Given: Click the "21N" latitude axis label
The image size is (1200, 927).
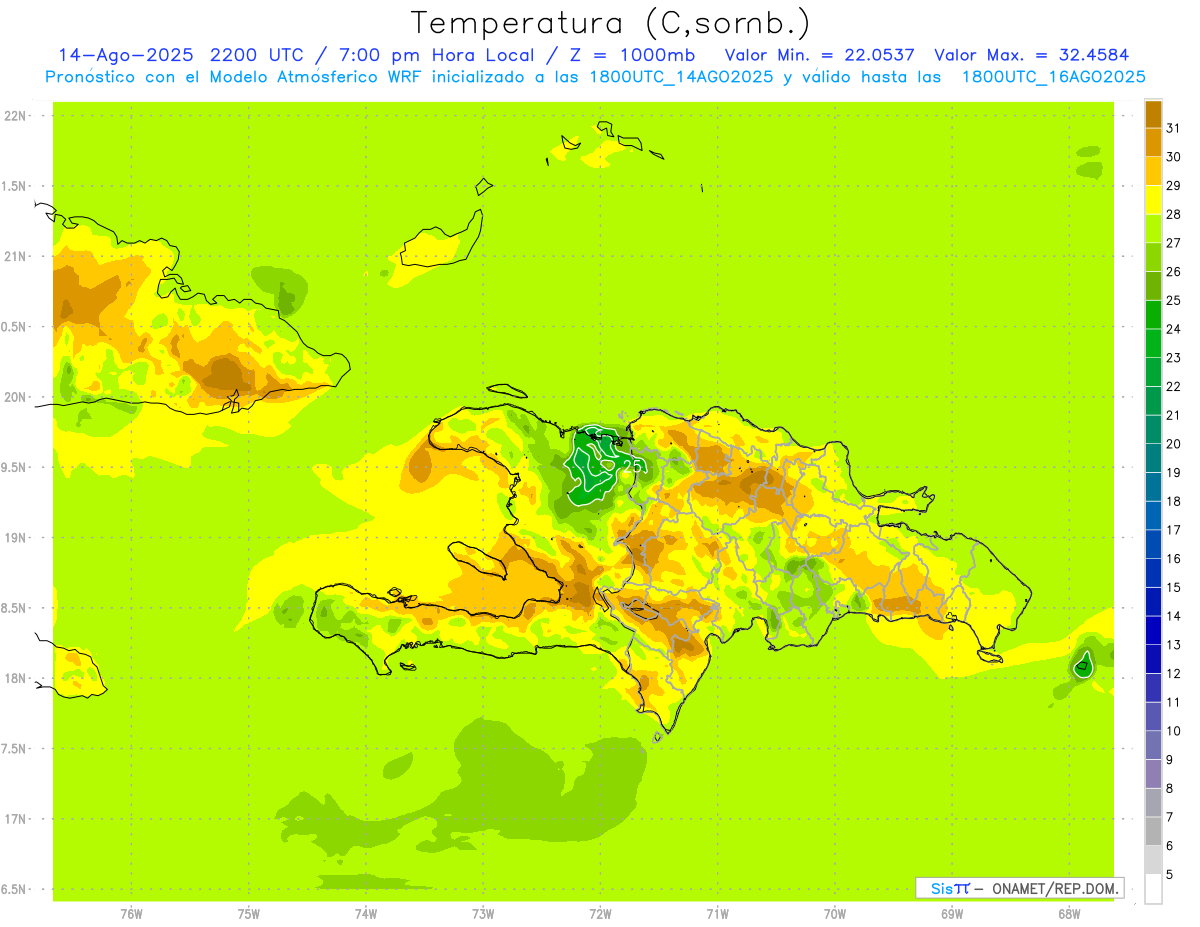Looking at the screenshot, I should (x=16, y=257).
